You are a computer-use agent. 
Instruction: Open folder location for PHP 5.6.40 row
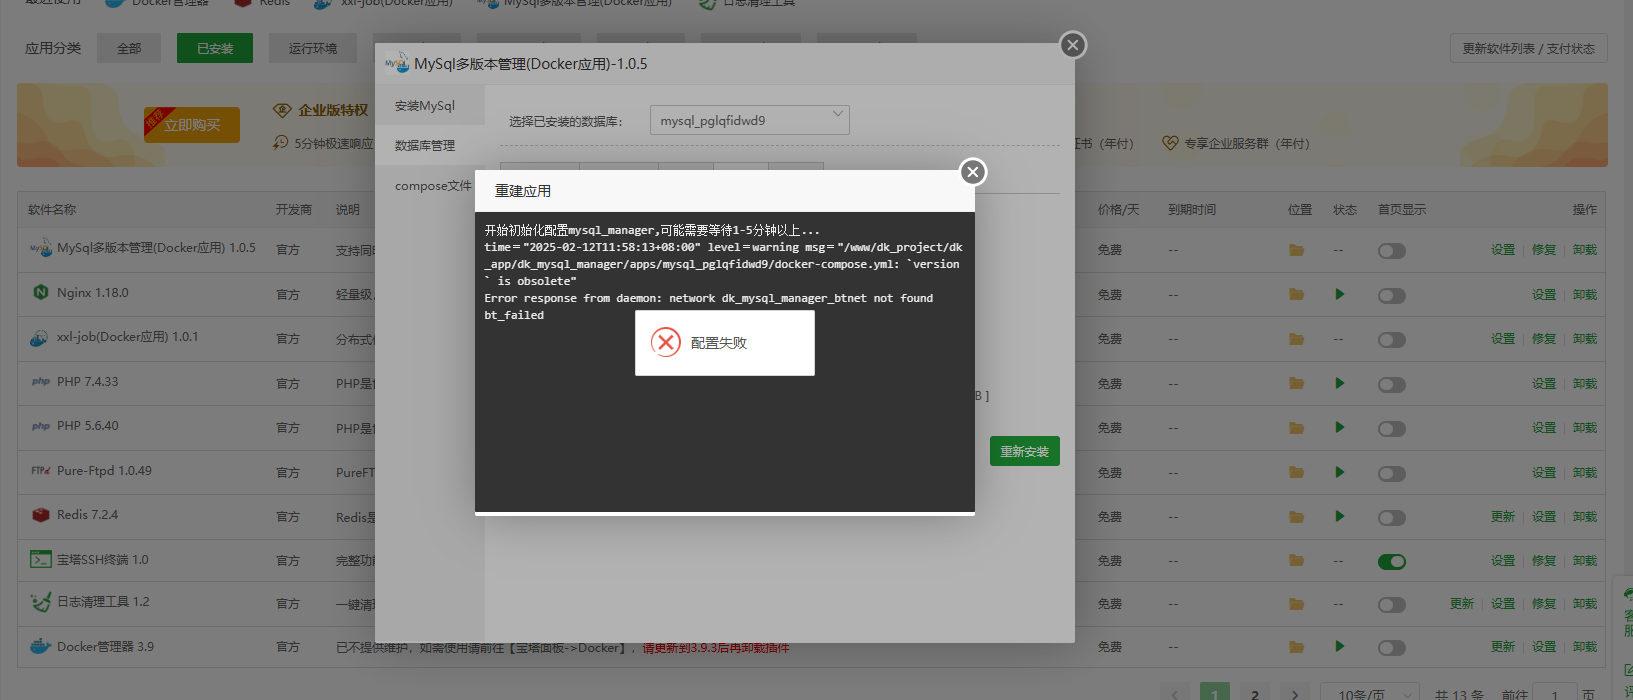click(1296, 428)
